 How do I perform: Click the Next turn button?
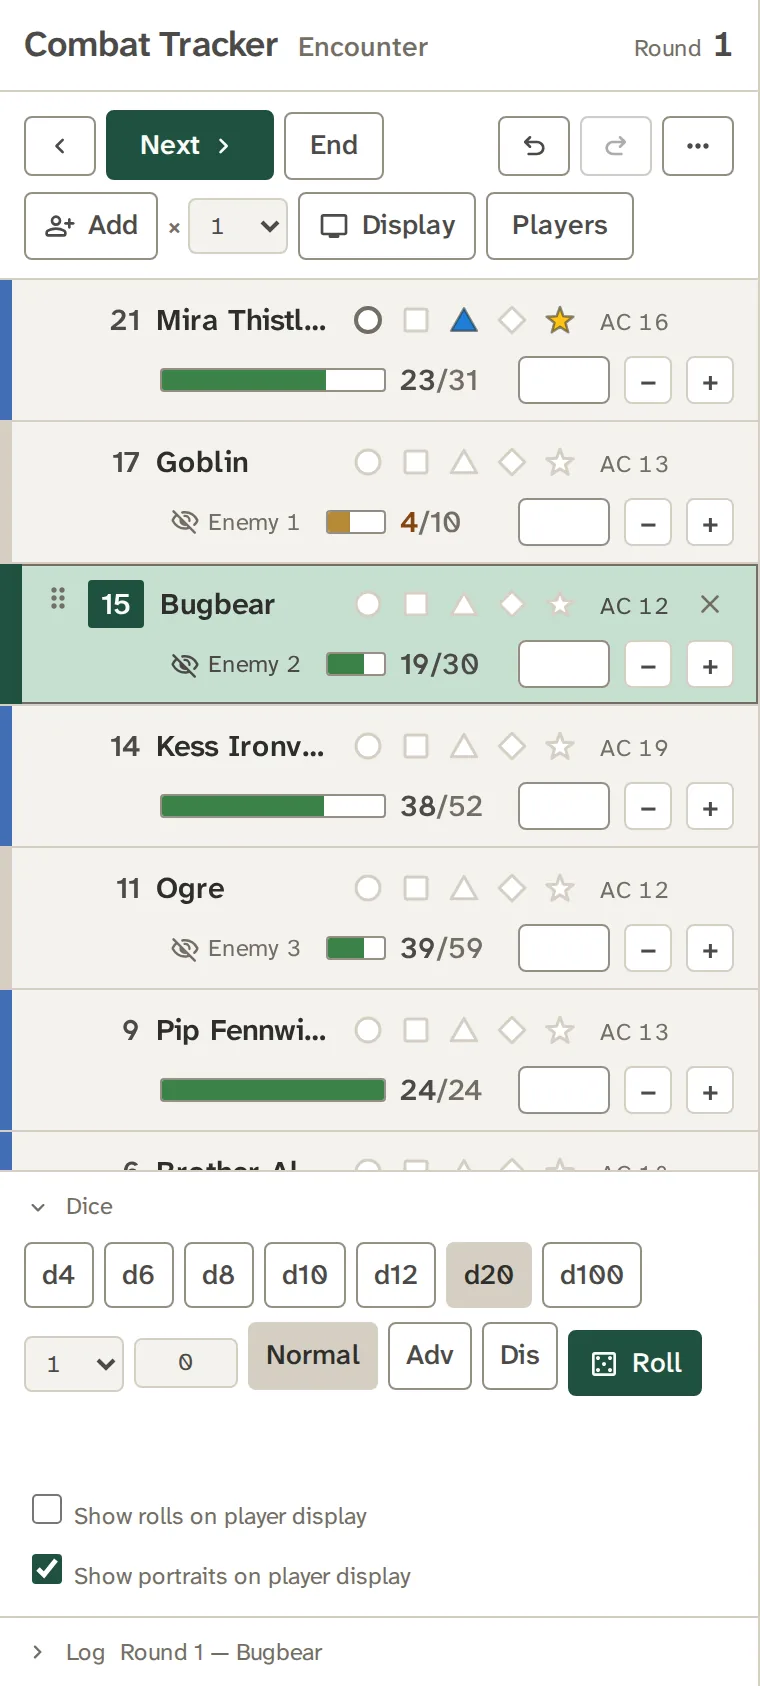[x=190, y=145]
